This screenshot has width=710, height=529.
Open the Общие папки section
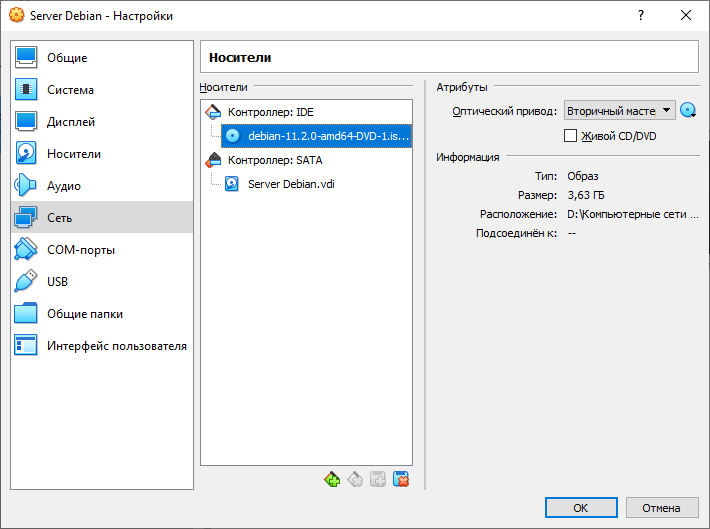(85, 314)
